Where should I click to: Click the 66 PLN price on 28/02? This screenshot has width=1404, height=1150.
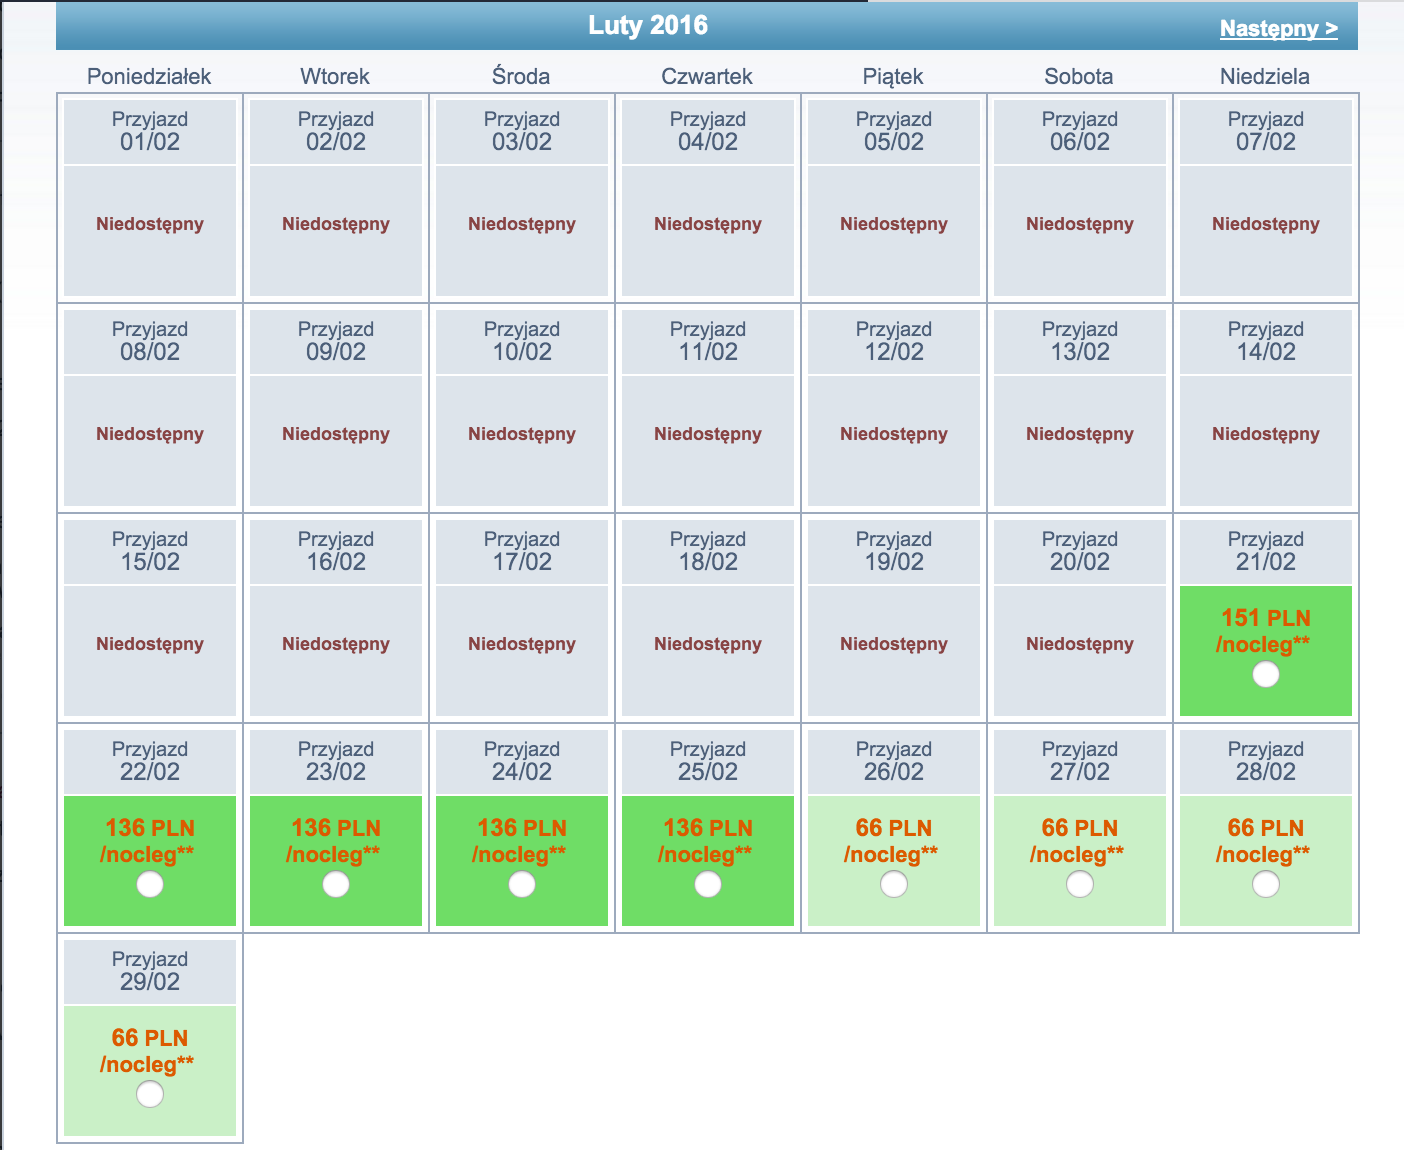[1266, 828]
